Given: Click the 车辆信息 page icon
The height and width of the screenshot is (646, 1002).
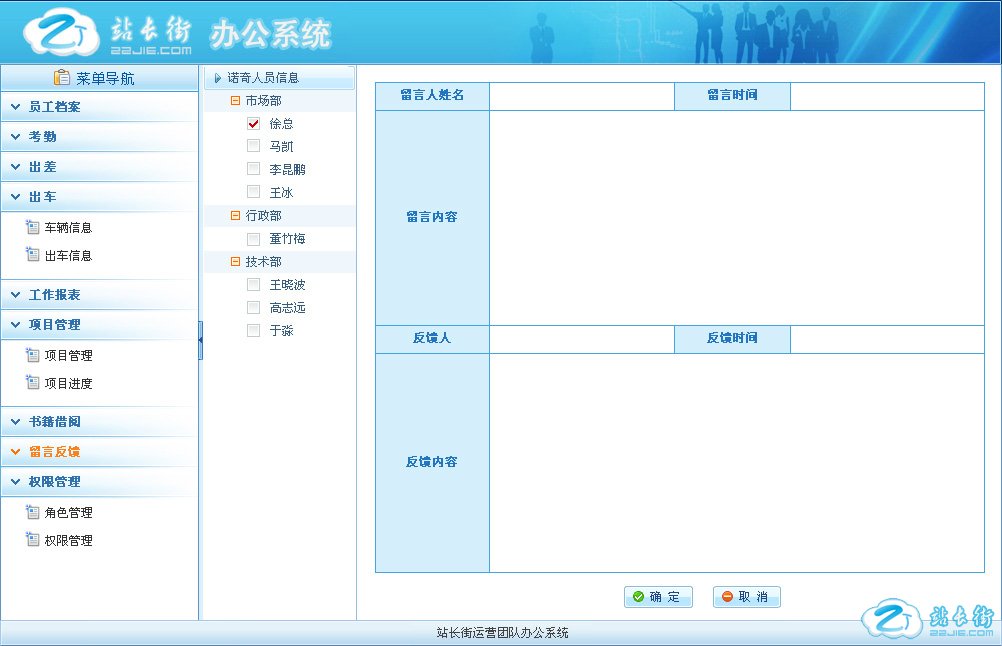Looking at the screenshot, I should (x=32, y=227).
